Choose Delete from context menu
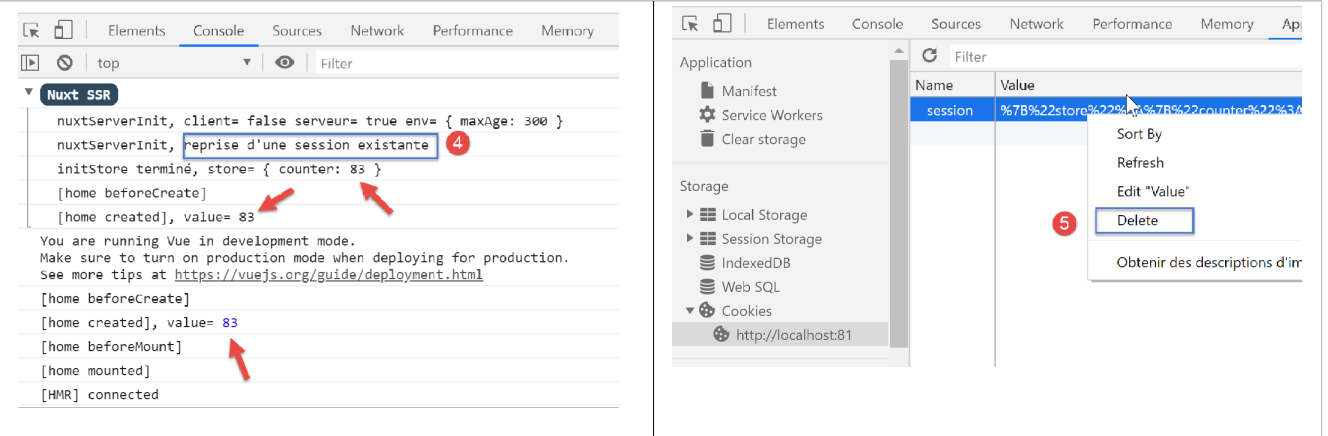Viewport: 1328px width, 436px height. click(1137, 220)
